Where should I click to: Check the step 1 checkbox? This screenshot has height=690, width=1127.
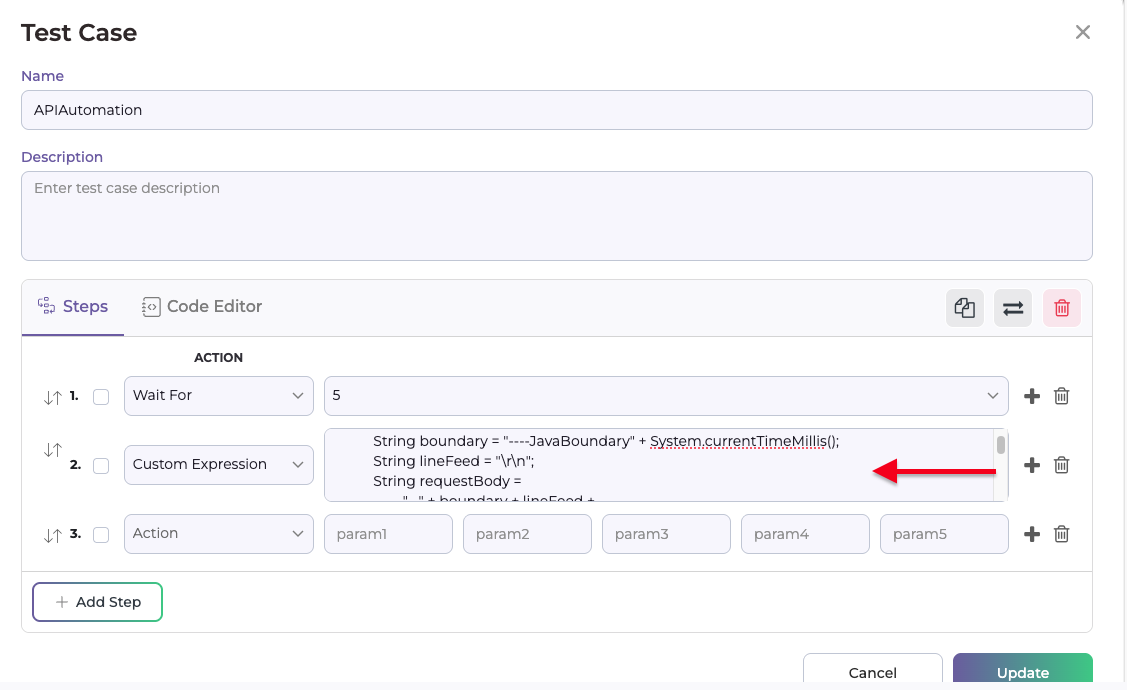(x=101, y=397)
